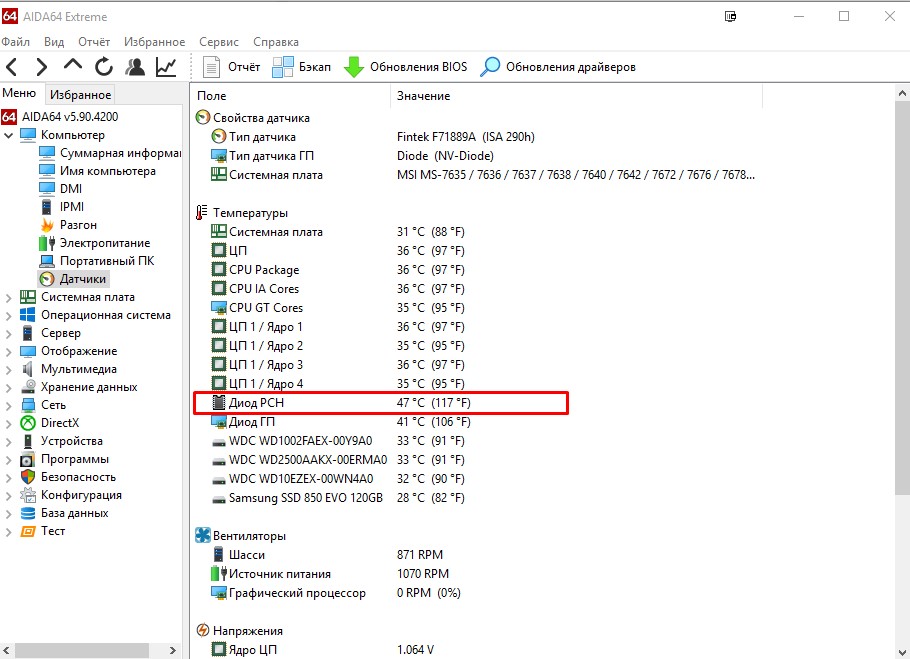
Task: Click the Сеть network icon
Action: [28, 405]
